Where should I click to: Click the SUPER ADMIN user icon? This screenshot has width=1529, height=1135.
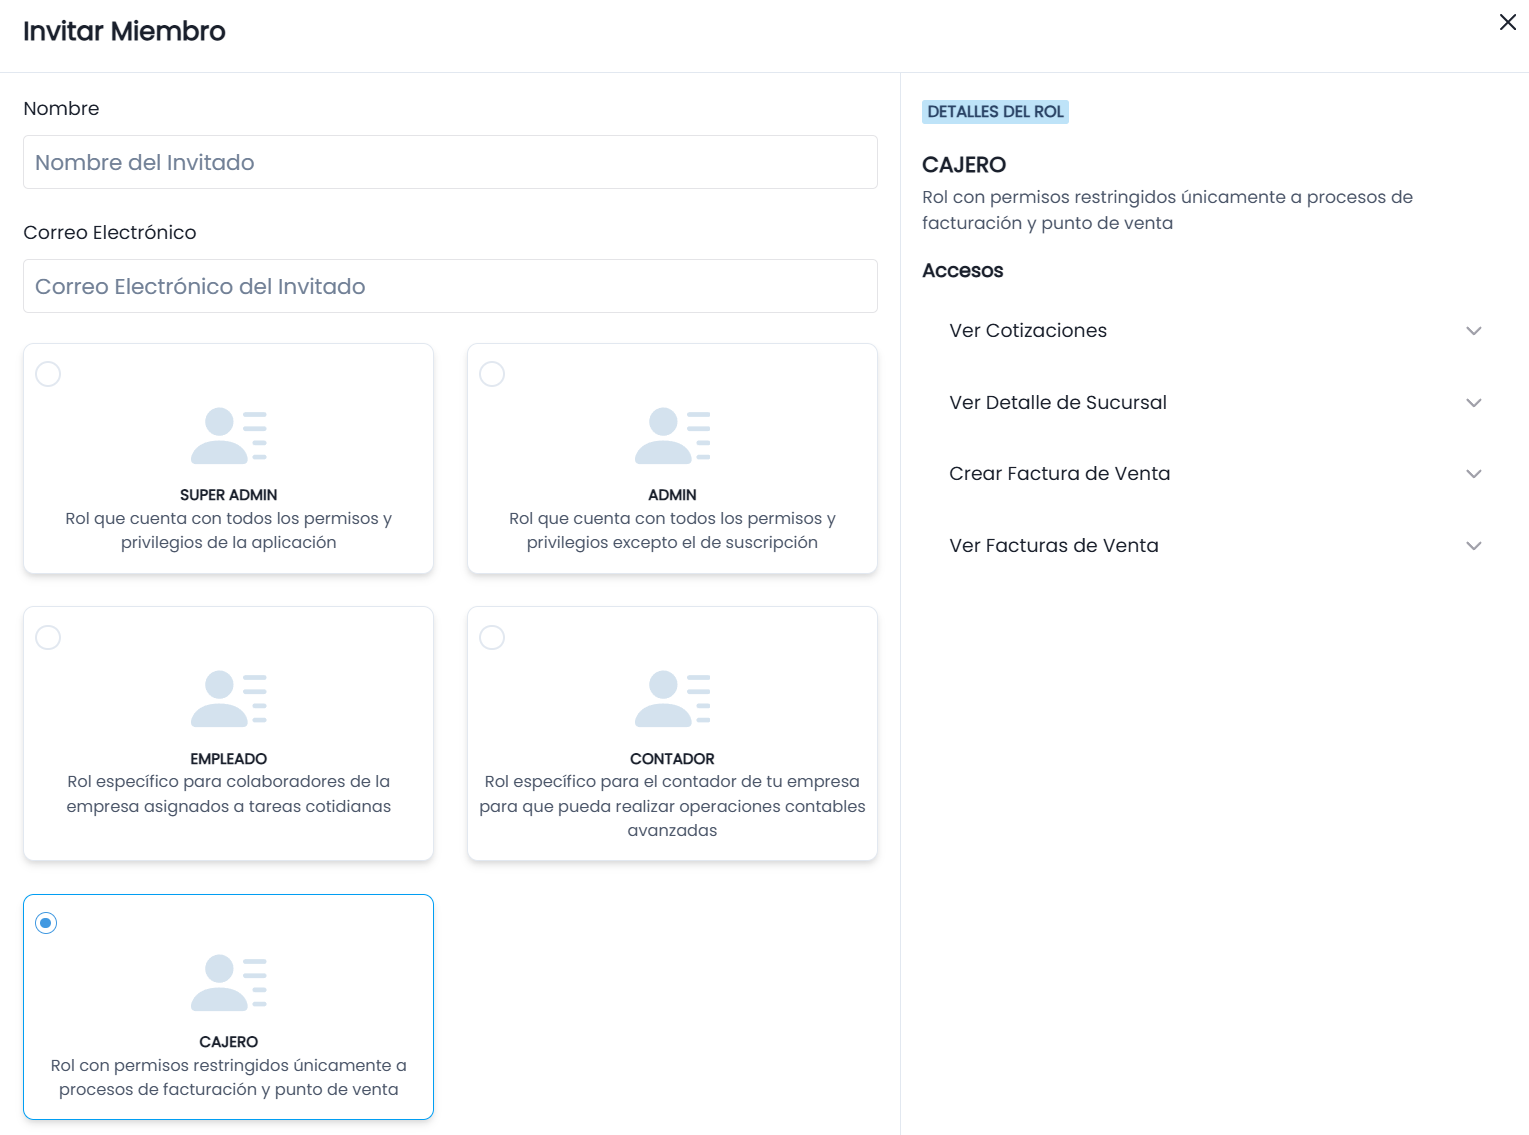[x=229, y=436]
